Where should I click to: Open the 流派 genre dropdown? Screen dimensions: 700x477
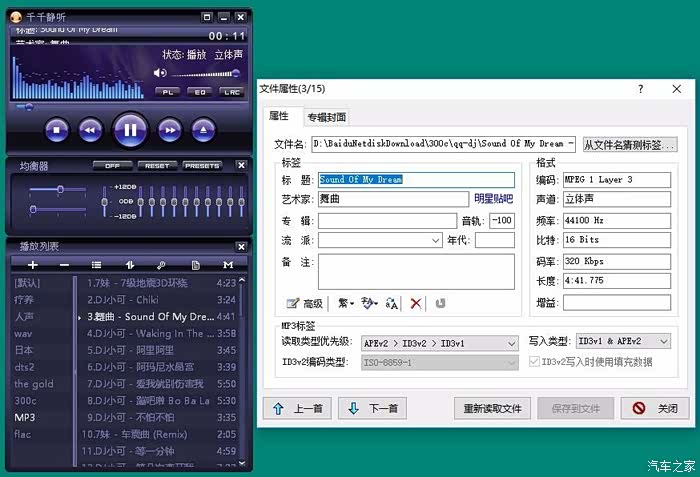(x=435, y=240)
